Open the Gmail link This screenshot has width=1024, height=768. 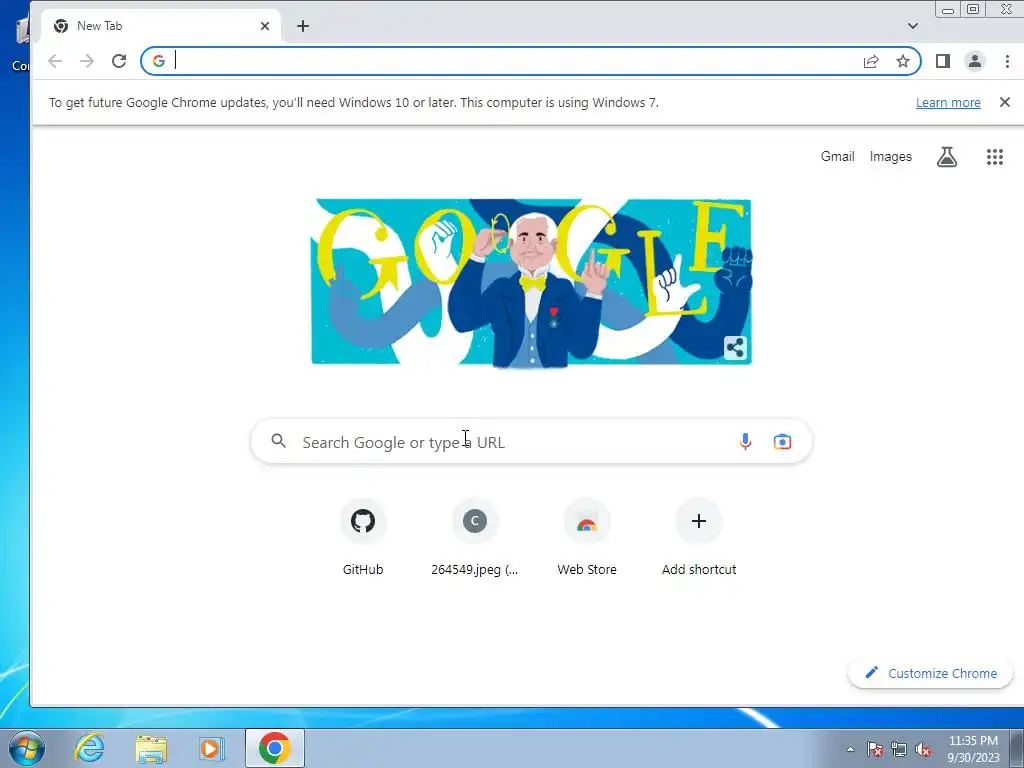[x=837, y=156]
